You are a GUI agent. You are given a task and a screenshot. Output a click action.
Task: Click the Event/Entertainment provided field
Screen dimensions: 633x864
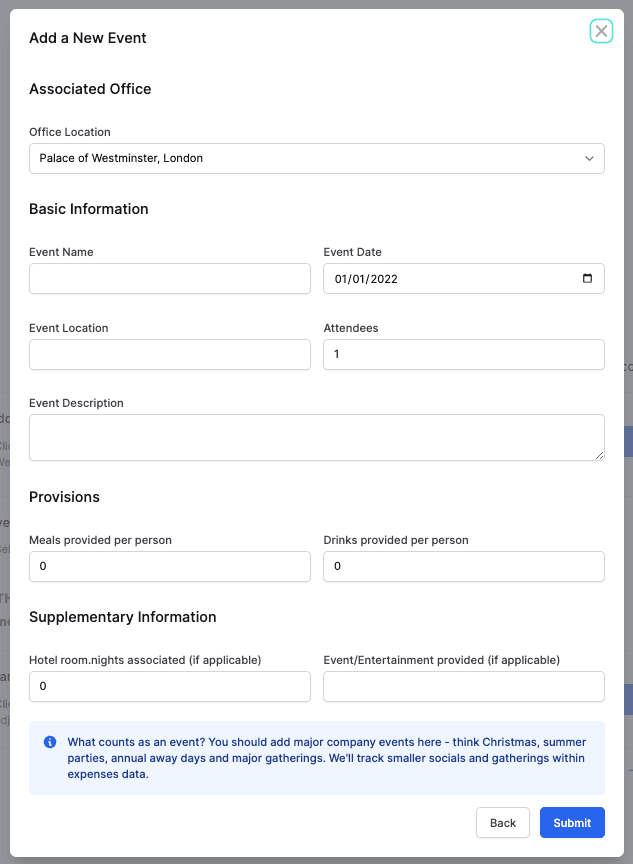tap(464, 686)
